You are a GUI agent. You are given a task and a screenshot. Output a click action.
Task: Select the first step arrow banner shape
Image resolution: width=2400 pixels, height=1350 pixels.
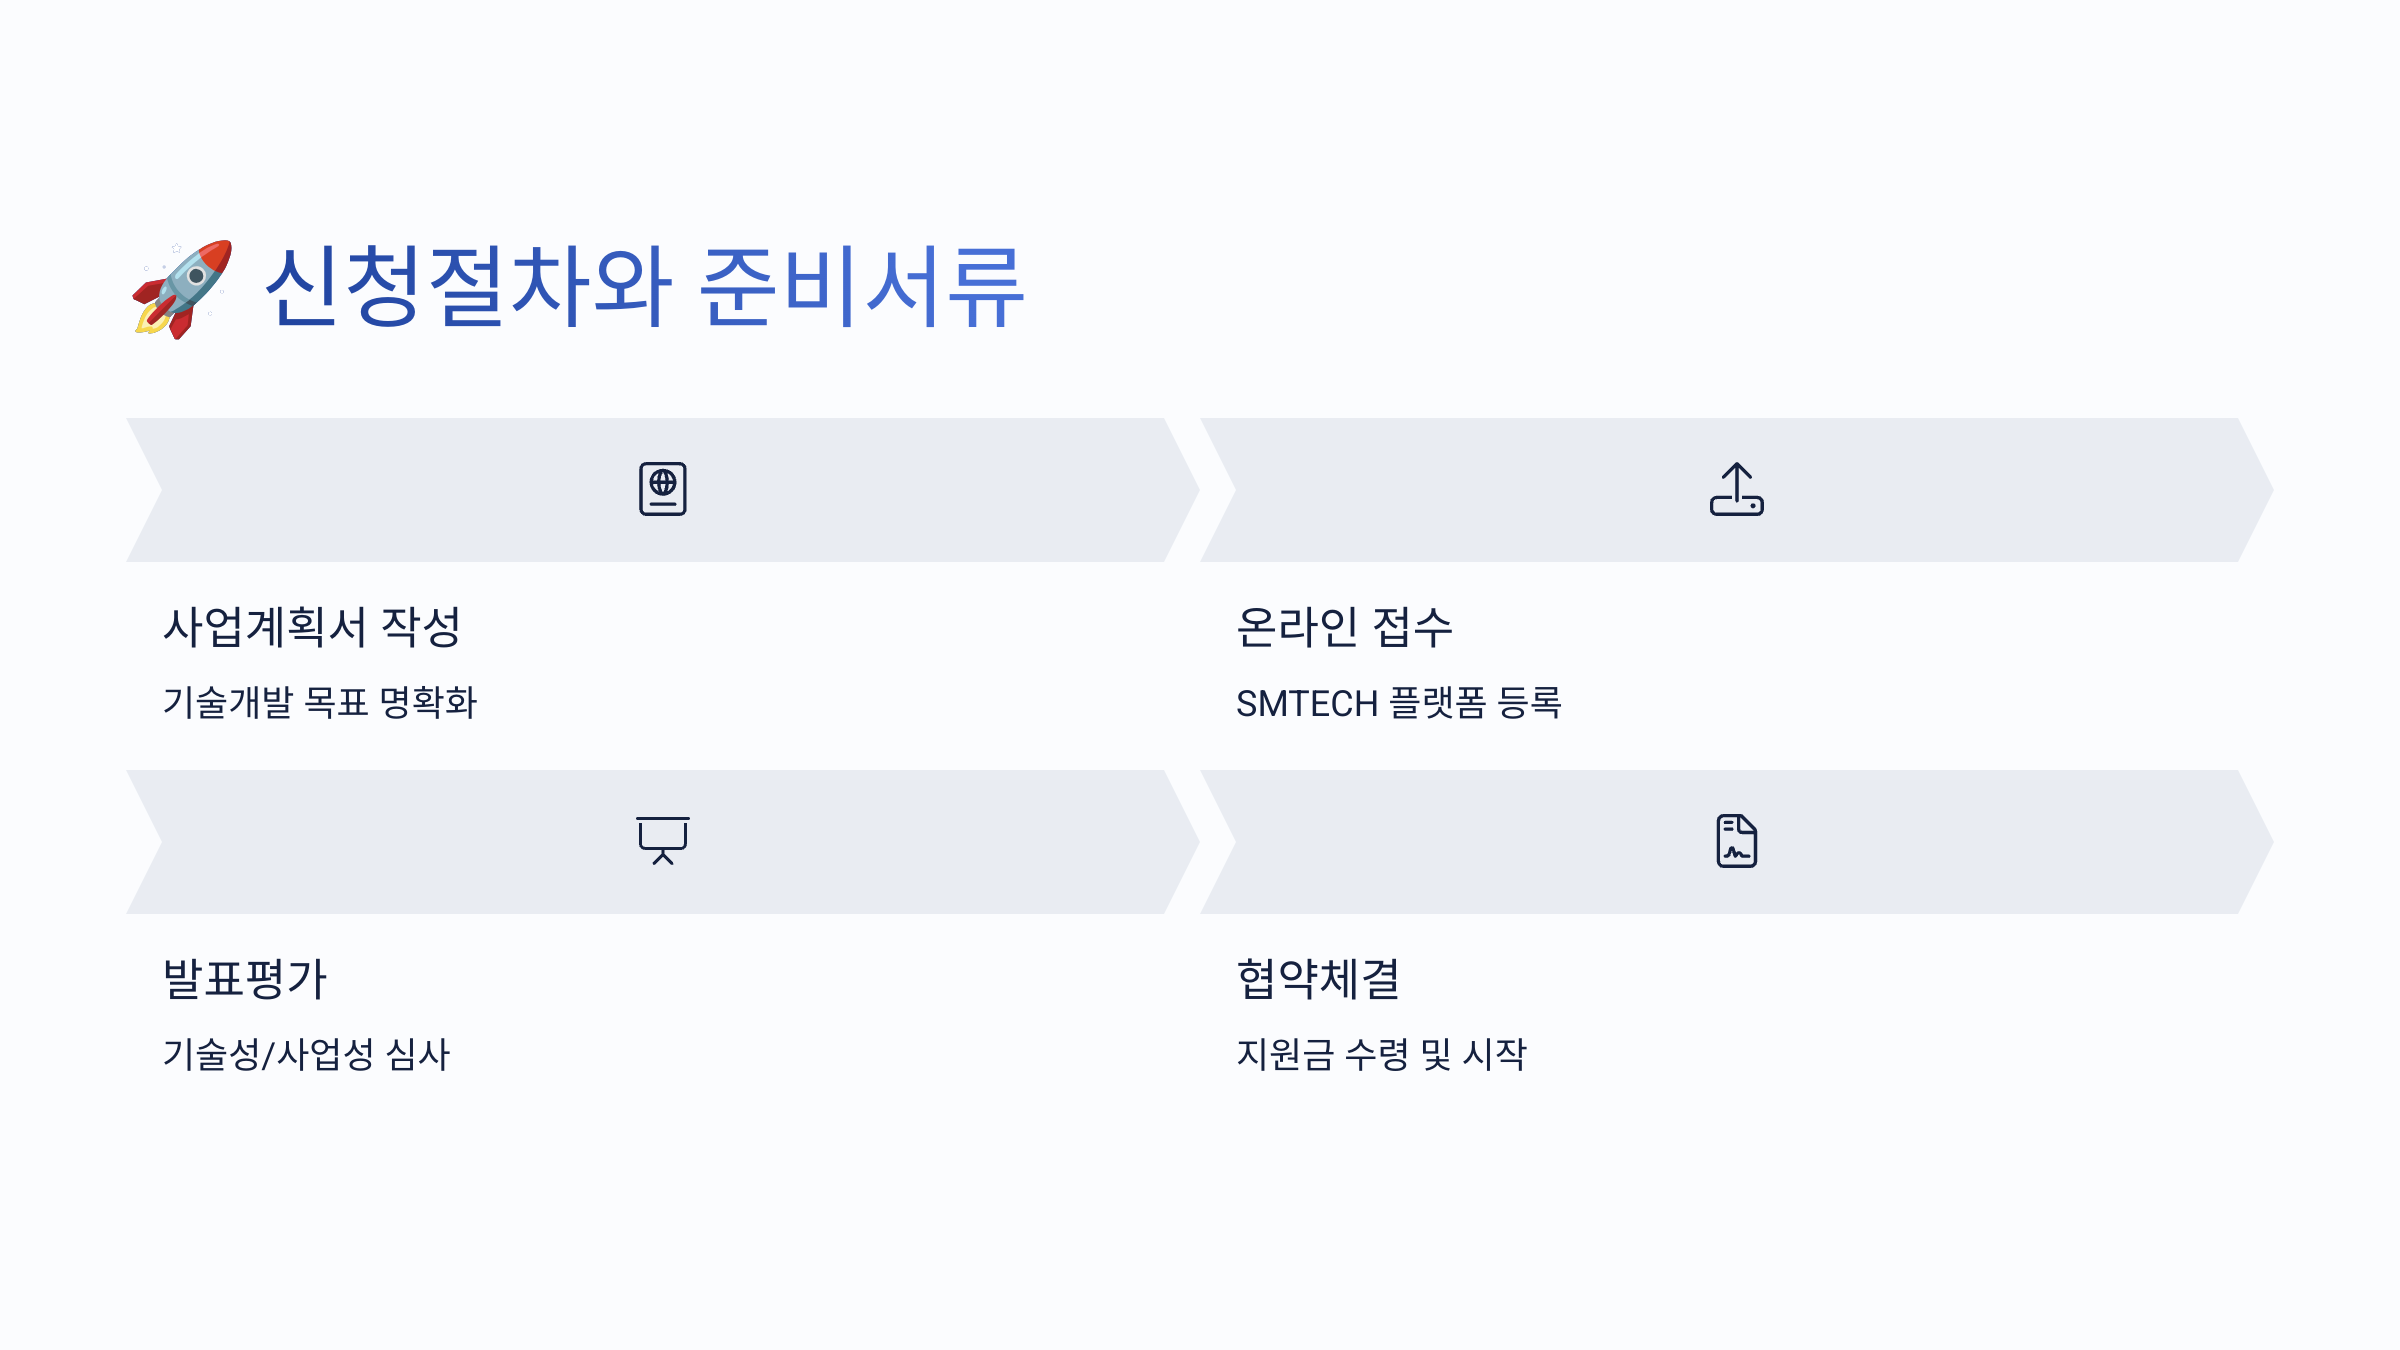[x=663, y=490]
